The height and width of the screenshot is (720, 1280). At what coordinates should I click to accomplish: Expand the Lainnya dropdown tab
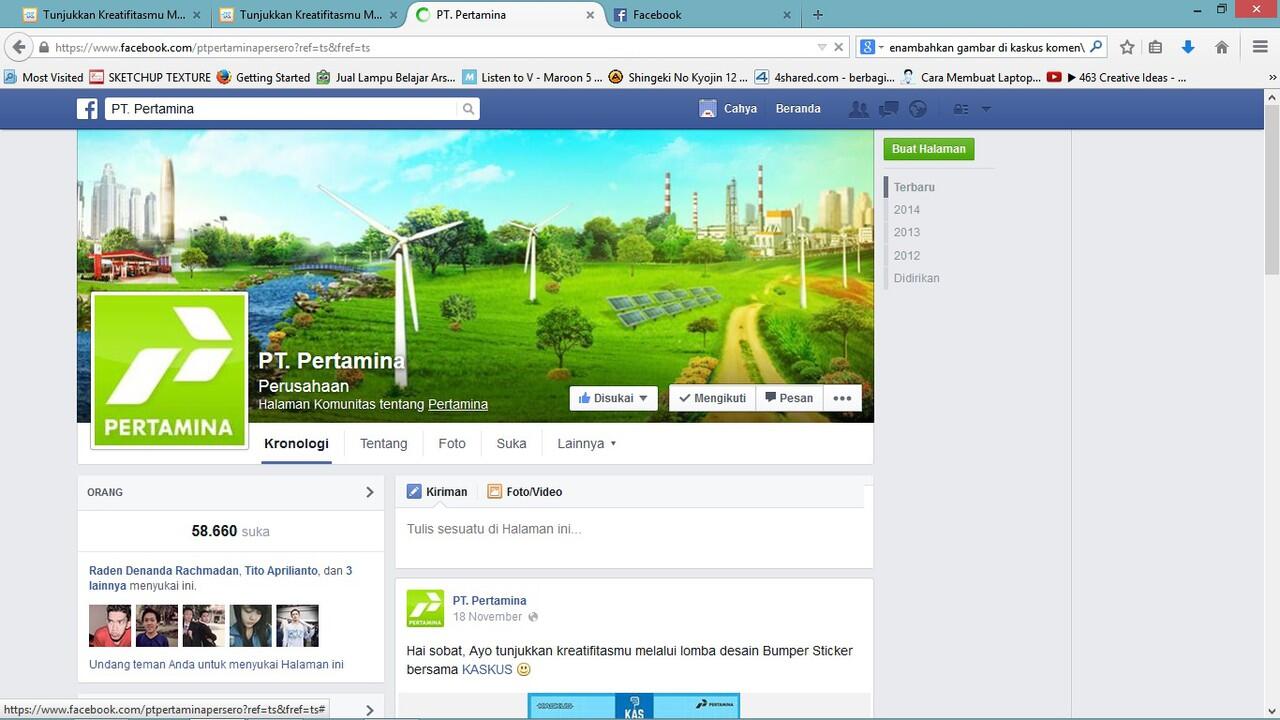(587, 443)
